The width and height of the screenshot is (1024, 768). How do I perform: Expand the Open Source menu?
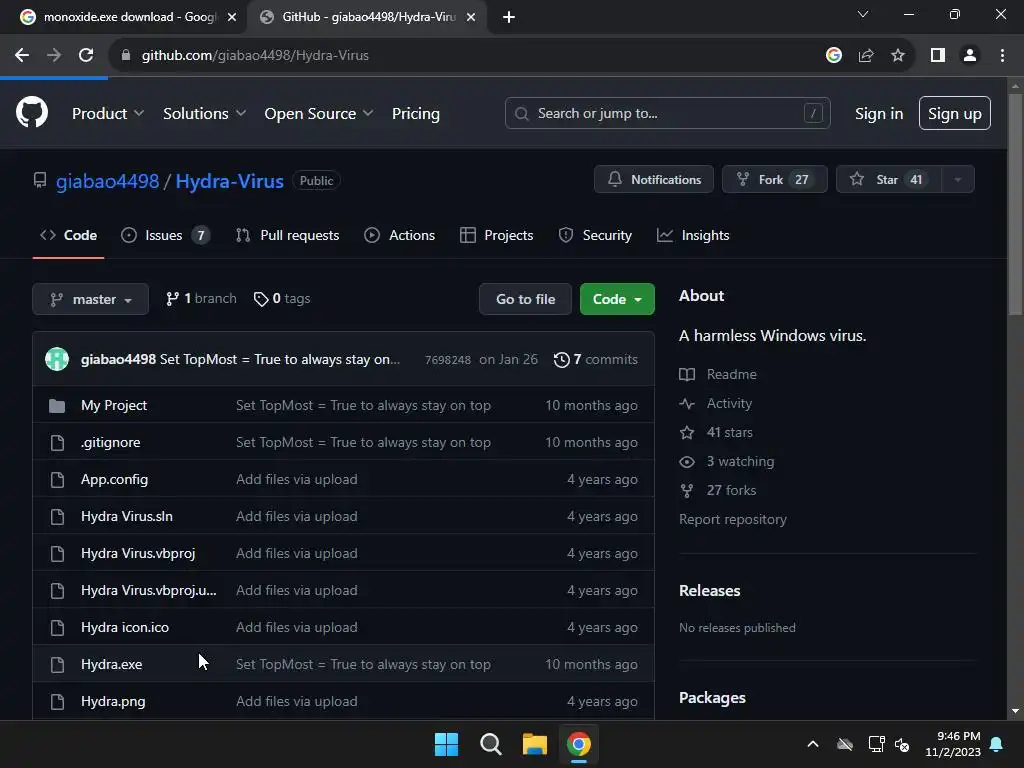319,114
